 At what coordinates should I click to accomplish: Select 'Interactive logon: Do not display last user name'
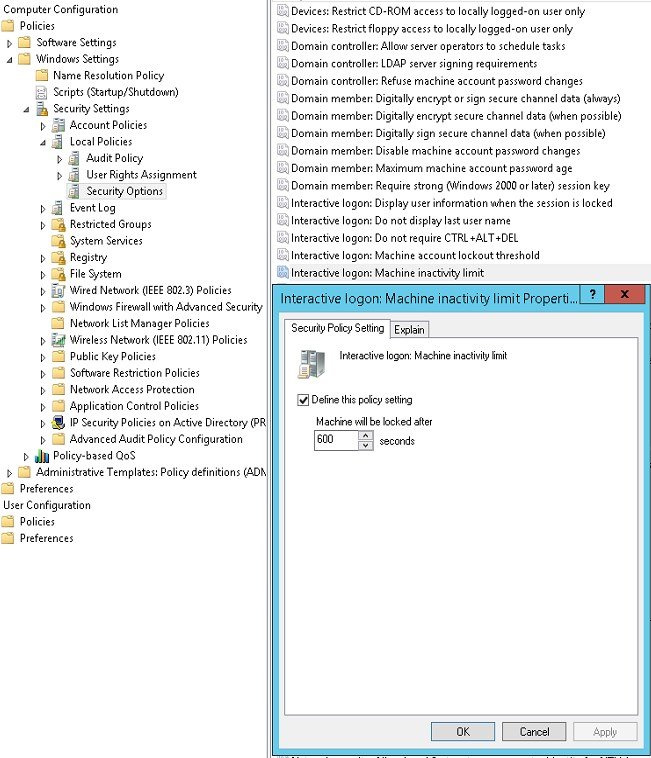pos(401,220)
